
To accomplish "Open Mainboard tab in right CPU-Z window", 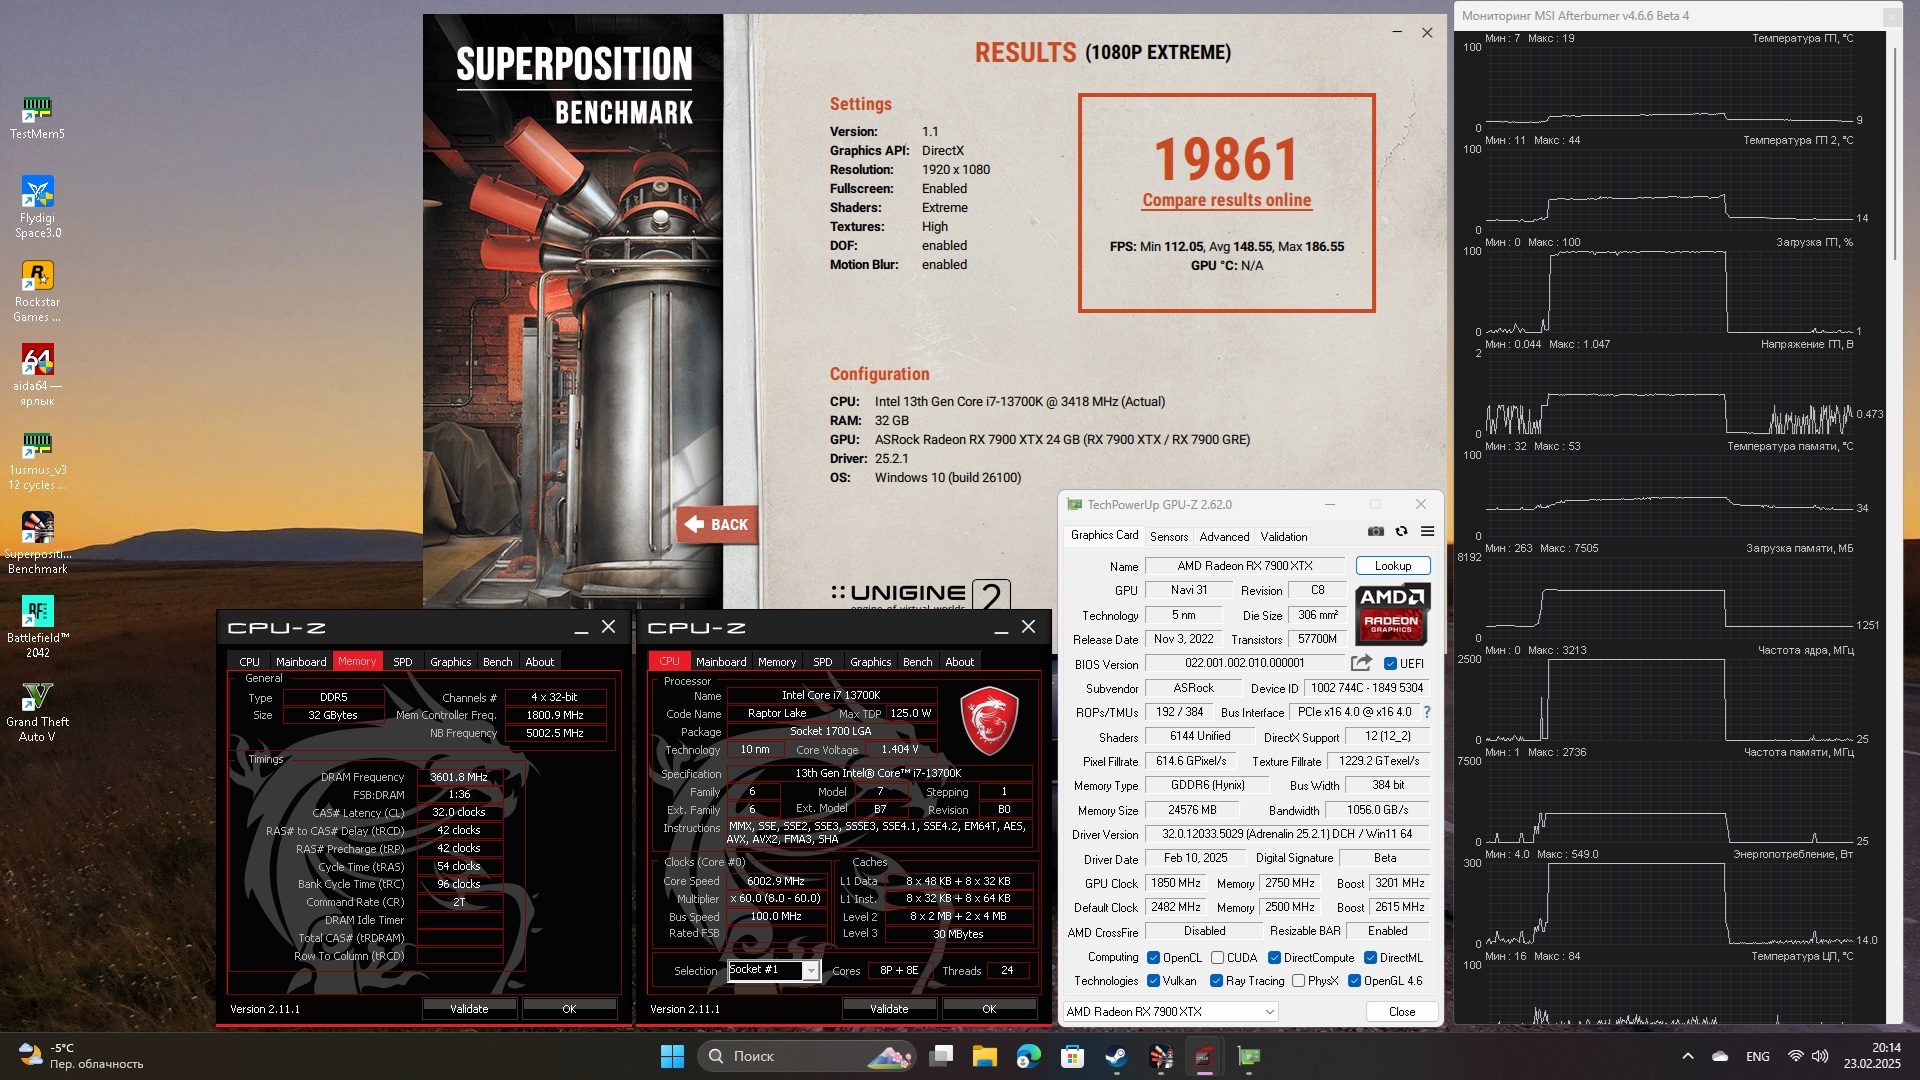I will pyautogui.click(x=721, y=662).
